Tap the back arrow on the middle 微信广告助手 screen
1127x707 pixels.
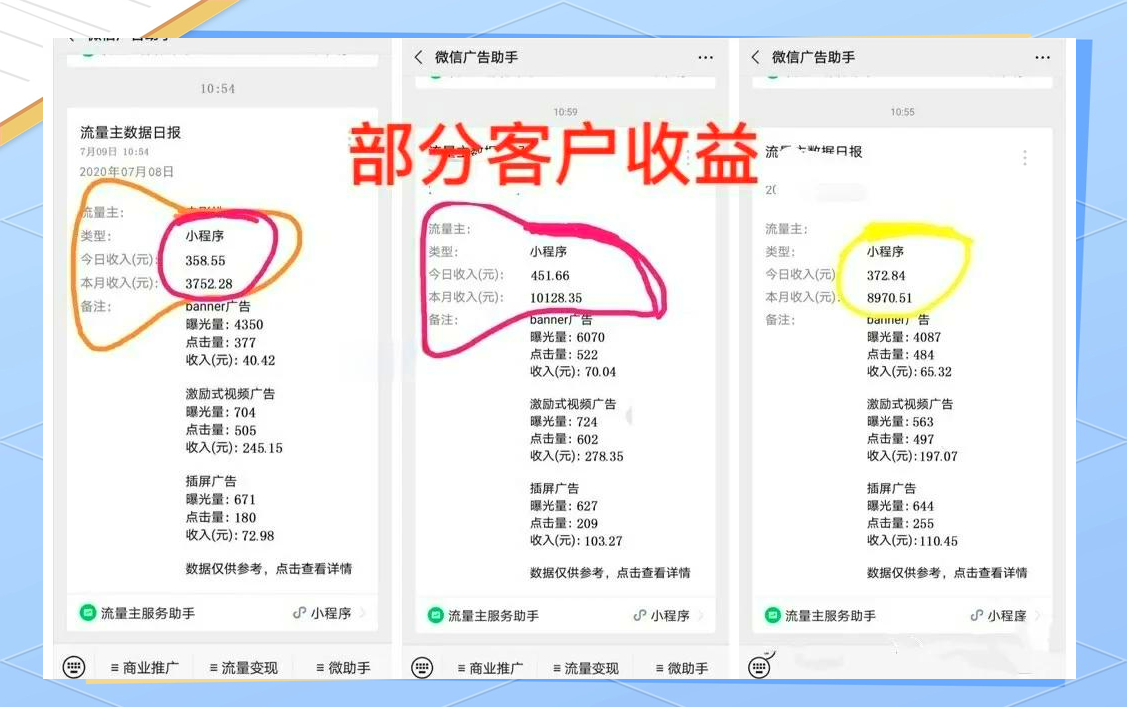pos(419,57)
